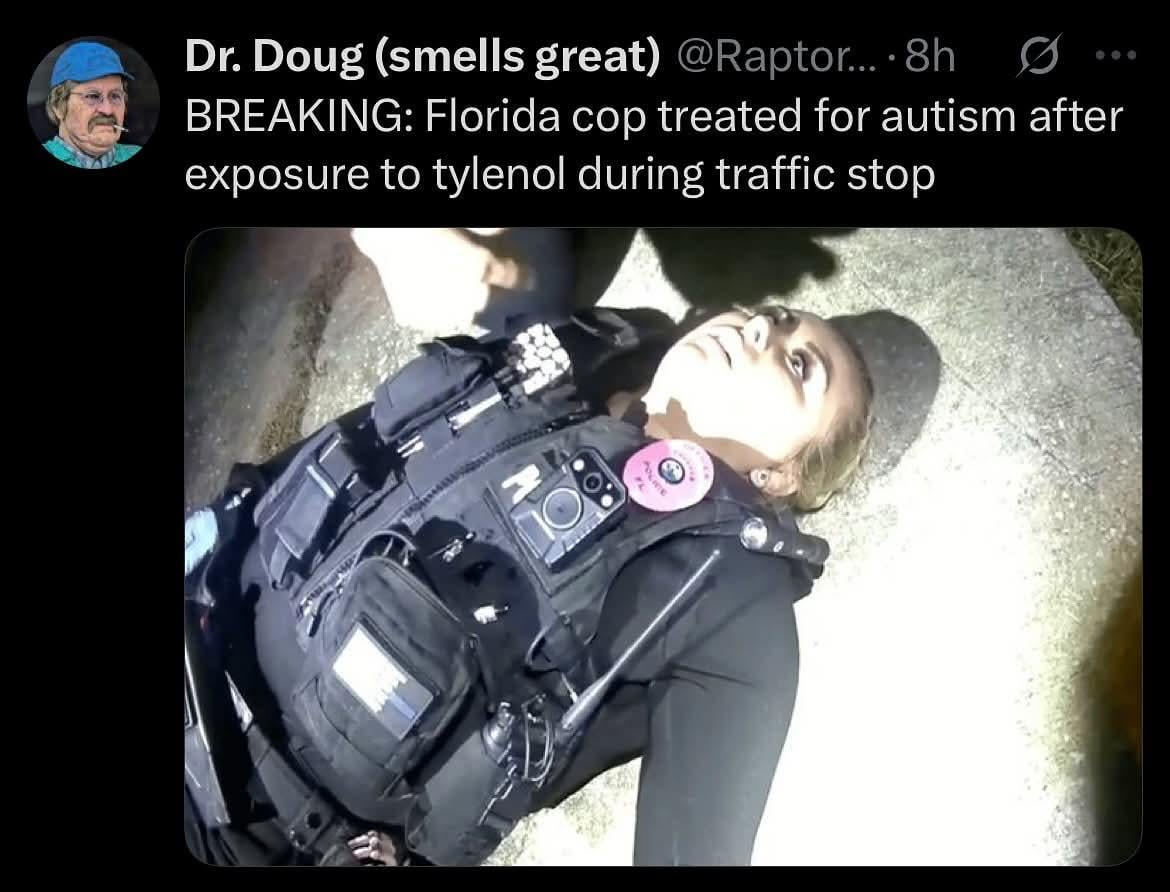This screenshot has width=1170, height=892.
Task: Click the text 'exposure to tylenol during traffic stop'
Action: tap(560, 174)
